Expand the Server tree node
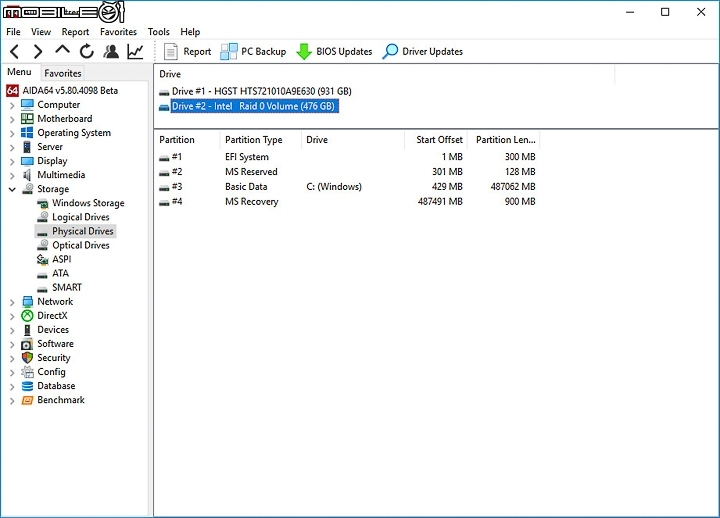Viewport: 720px width, 518px height. (12, 147)
